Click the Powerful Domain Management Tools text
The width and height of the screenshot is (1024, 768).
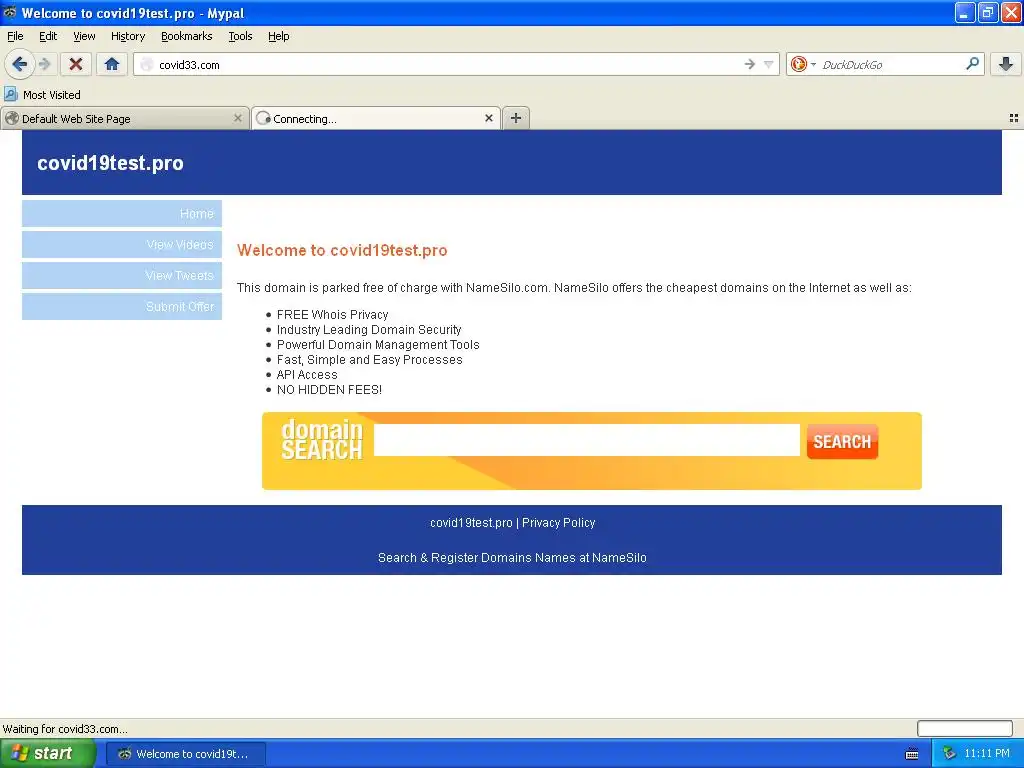378,345
